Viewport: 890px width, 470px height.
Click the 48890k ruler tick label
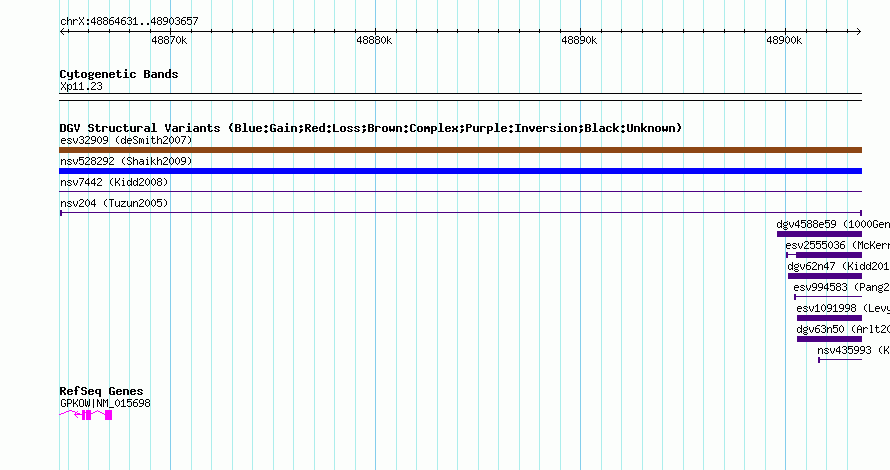pyautogui.click(x=579, y=40)
